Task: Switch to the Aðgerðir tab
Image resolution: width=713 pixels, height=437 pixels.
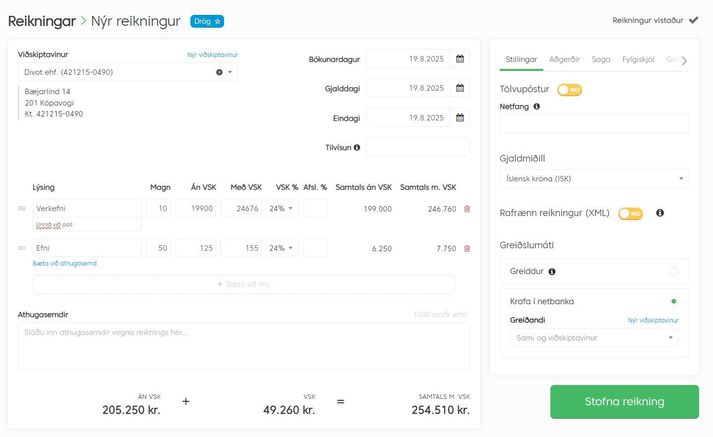Action: click(x=566, y=60)
